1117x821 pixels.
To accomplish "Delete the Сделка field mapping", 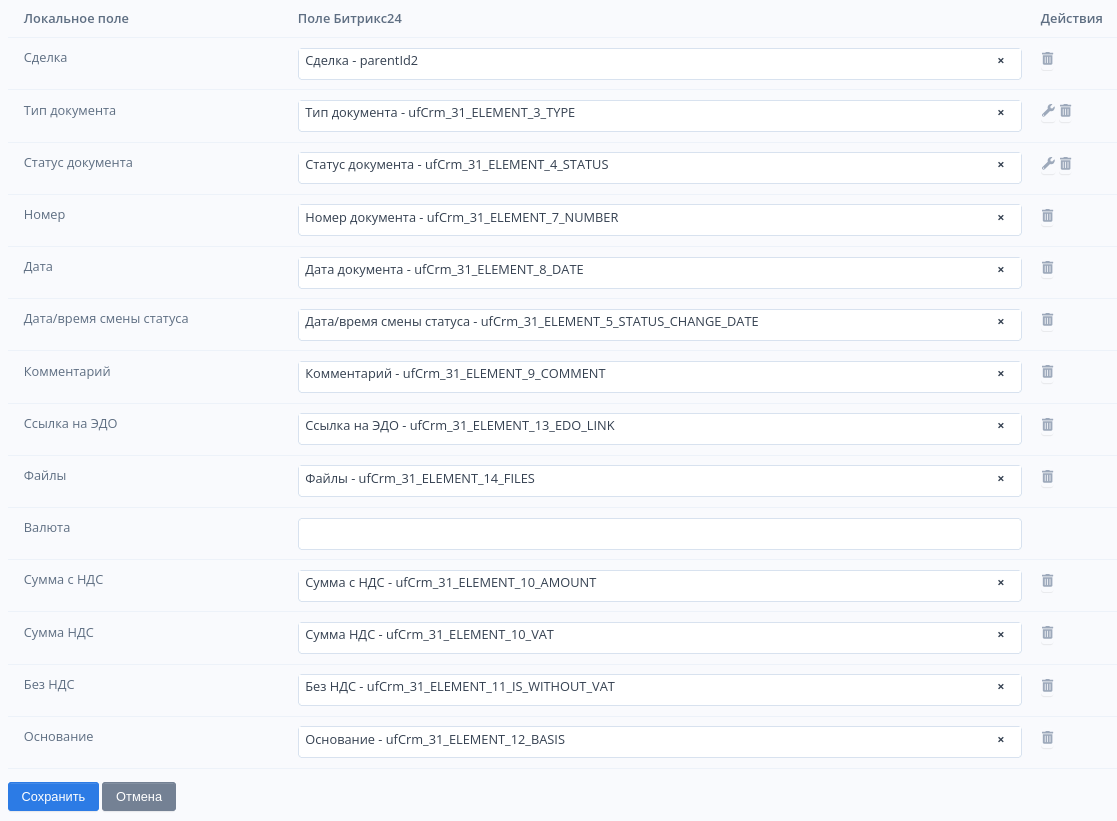I will coord(1047,59).
